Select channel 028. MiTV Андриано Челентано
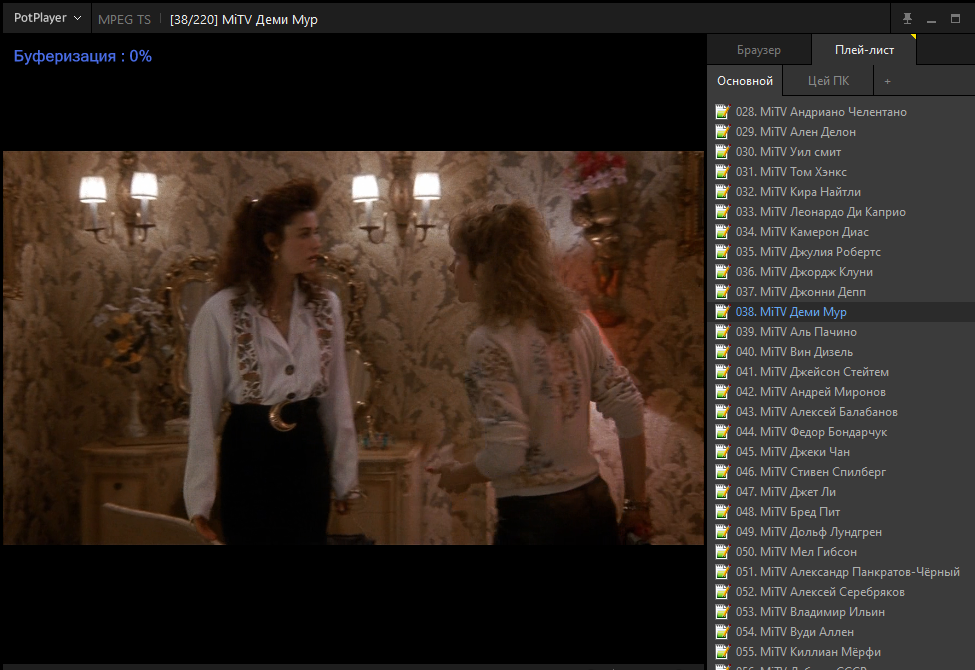The width and height of the screenshot is (975, 670). coord(841,112)
